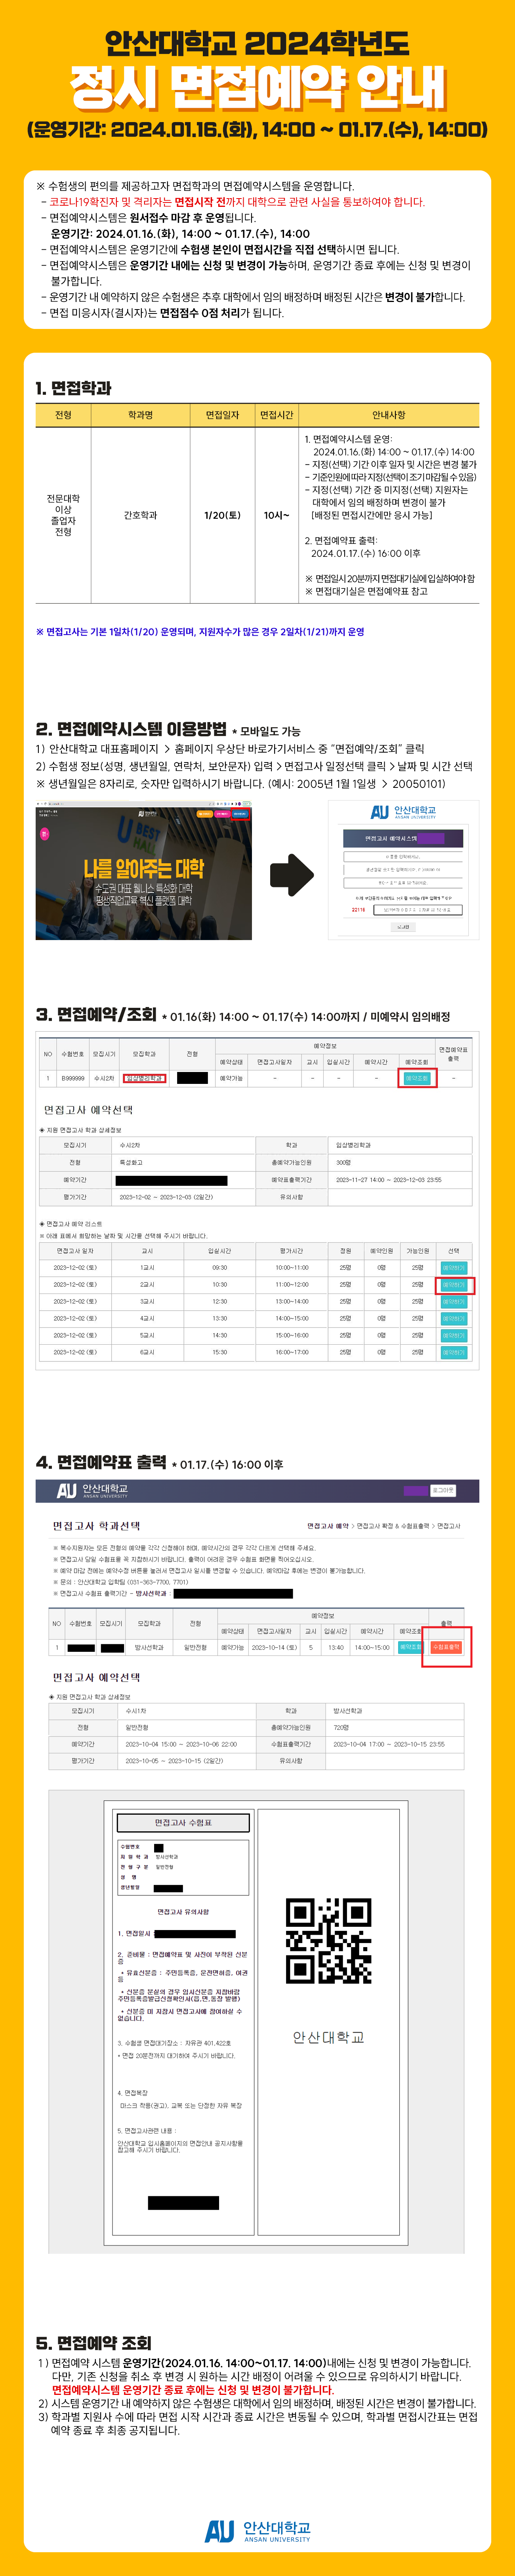Click the 면접고사 예약 breadcrumb link
The width and height of the screenshot is (515, 2576).
click(328, 1526)
